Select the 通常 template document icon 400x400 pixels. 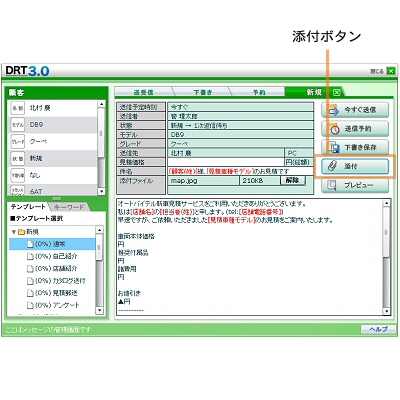pyautogui.click(x=30, y=244)
